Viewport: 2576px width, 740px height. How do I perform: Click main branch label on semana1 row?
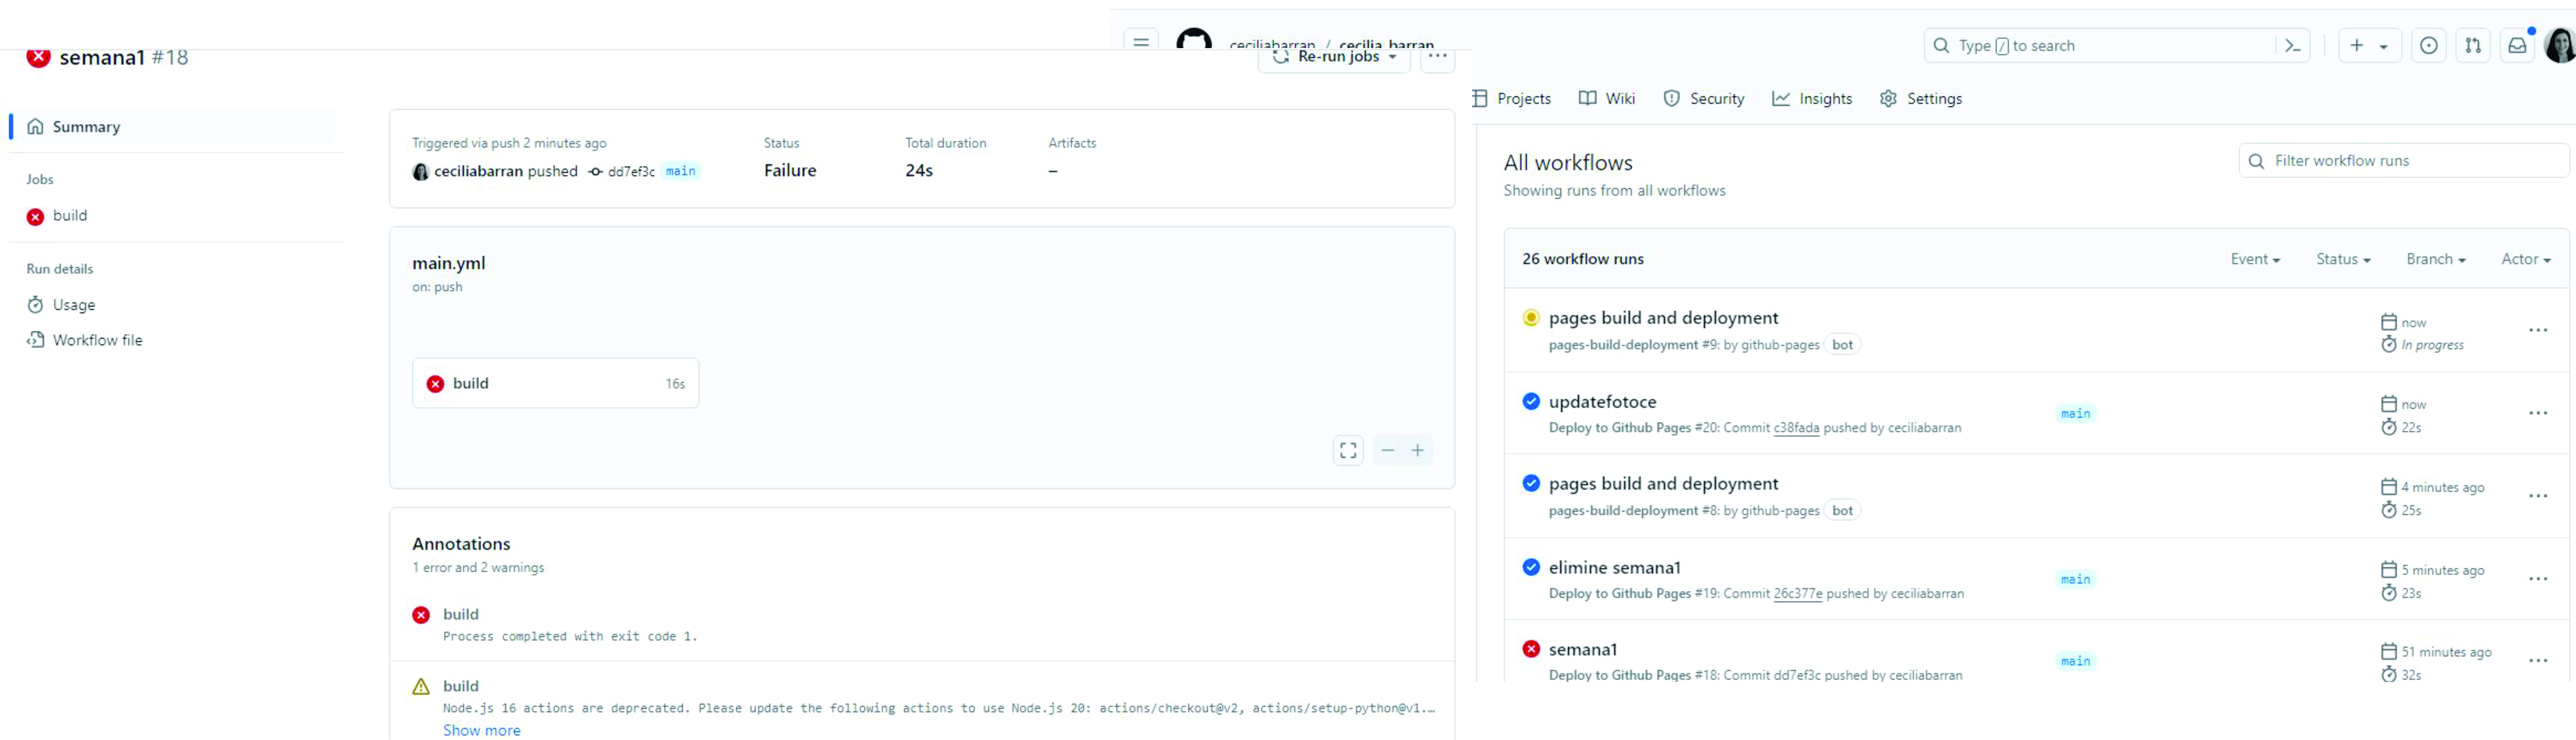[x=2076, y=661]
